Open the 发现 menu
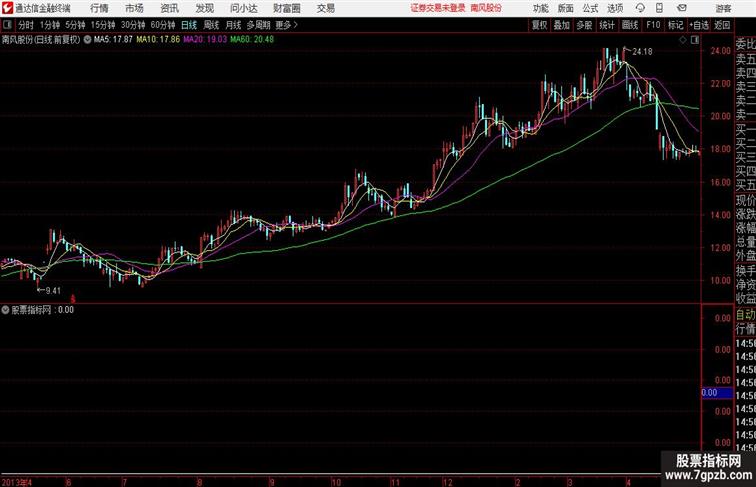 point(204,8)
